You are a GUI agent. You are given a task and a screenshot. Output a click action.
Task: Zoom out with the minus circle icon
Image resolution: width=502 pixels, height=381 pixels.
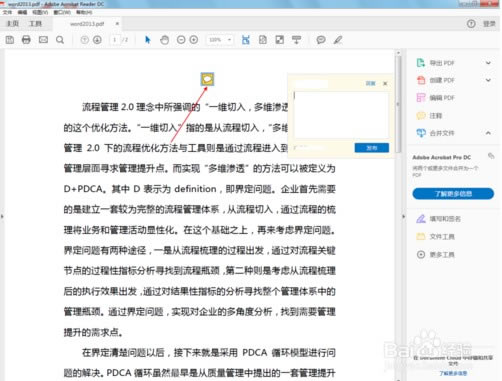181,40
